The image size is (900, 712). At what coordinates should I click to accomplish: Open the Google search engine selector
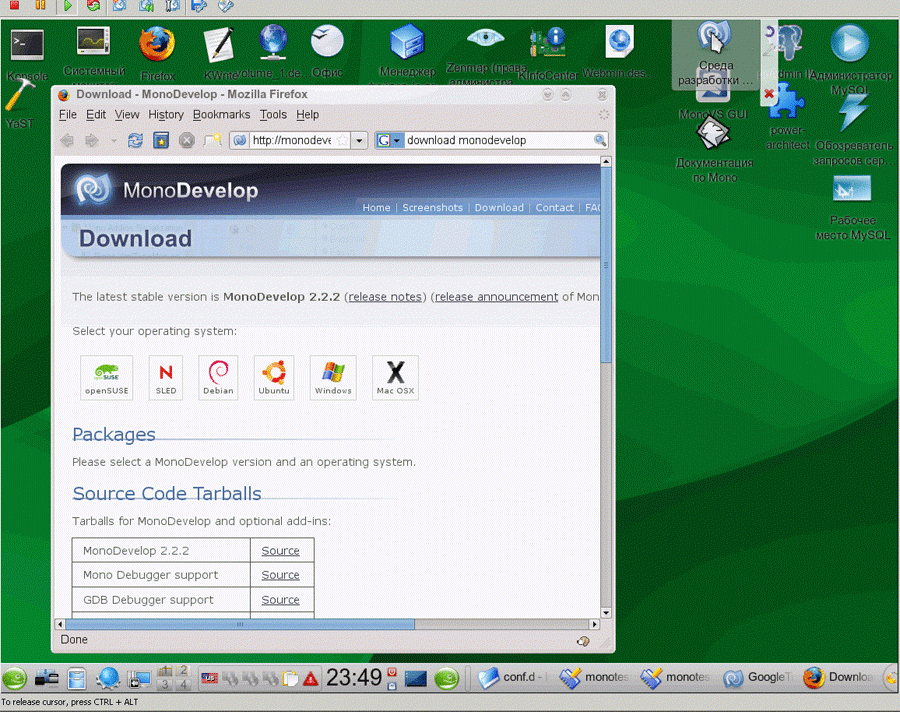389,140
